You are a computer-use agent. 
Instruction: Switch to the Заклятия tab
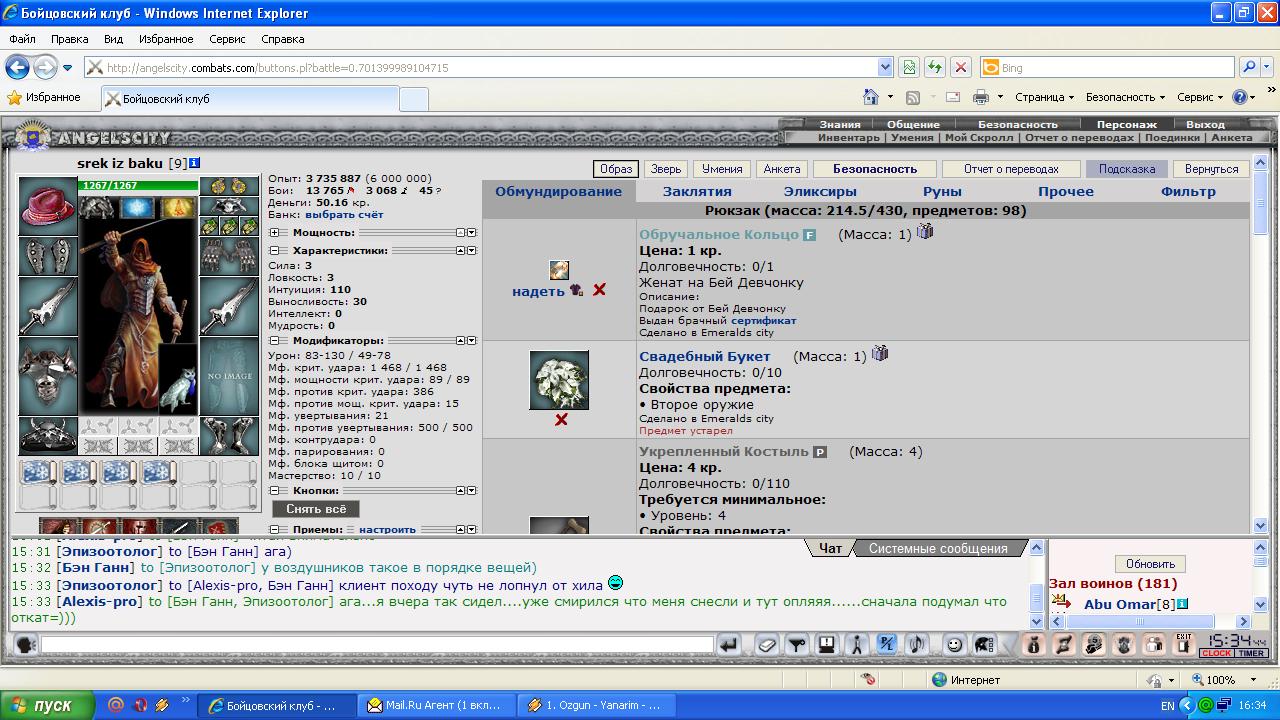(x=697, y=191)
